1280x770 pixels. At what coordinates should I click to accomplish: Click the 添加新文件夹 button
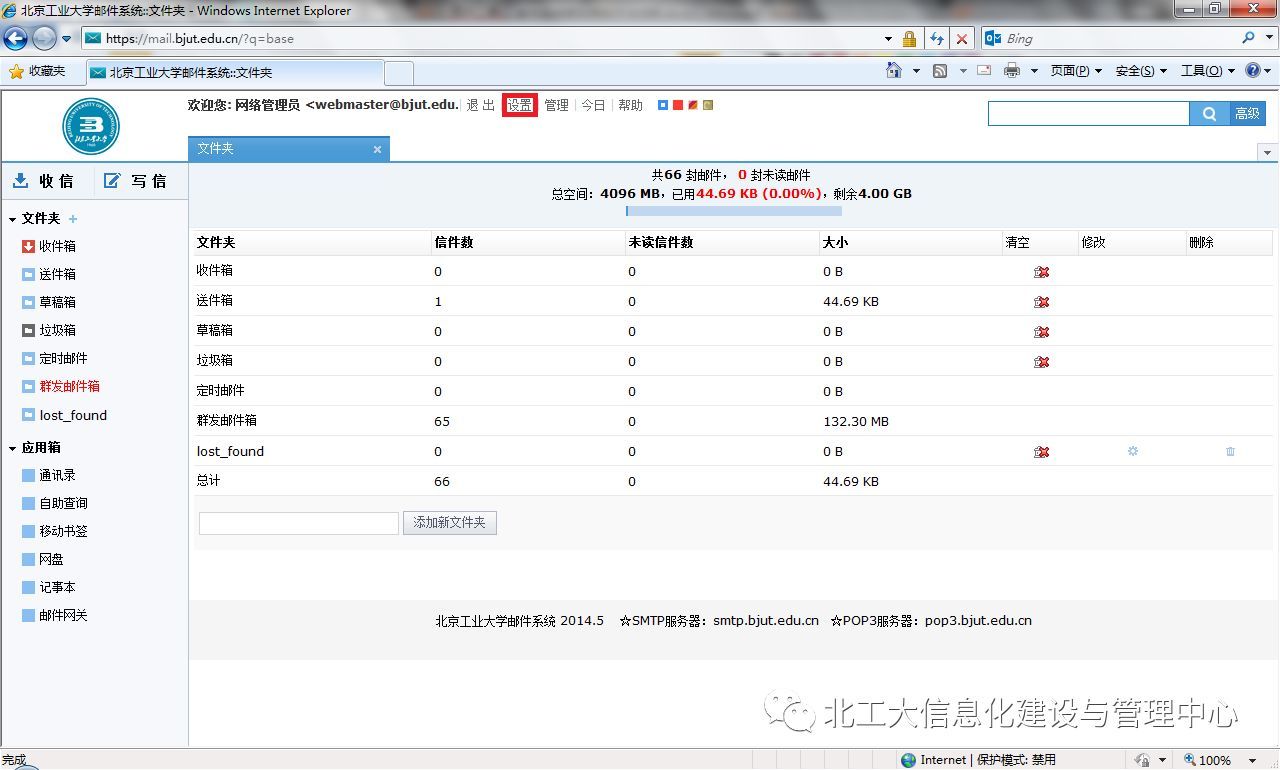[x=450, y=522]
